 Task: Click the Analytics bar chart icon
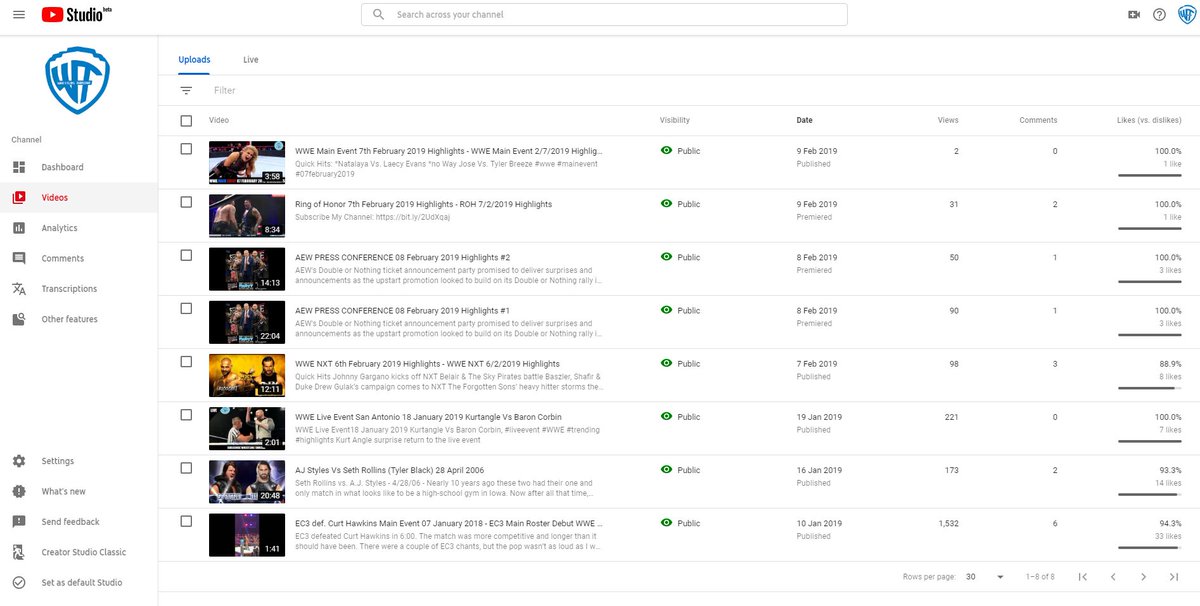click(x=19, y=228)
